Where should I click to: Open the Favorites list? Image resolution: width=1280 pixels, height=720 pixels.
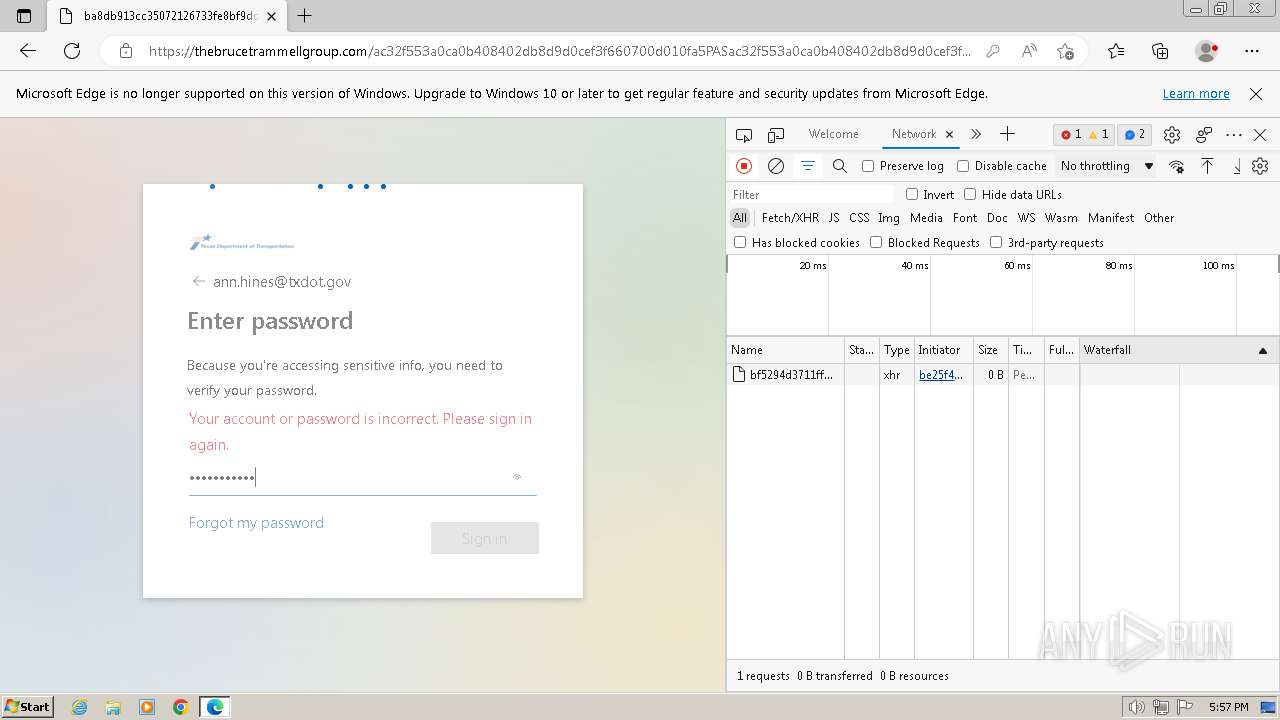tap(1116, 51)
